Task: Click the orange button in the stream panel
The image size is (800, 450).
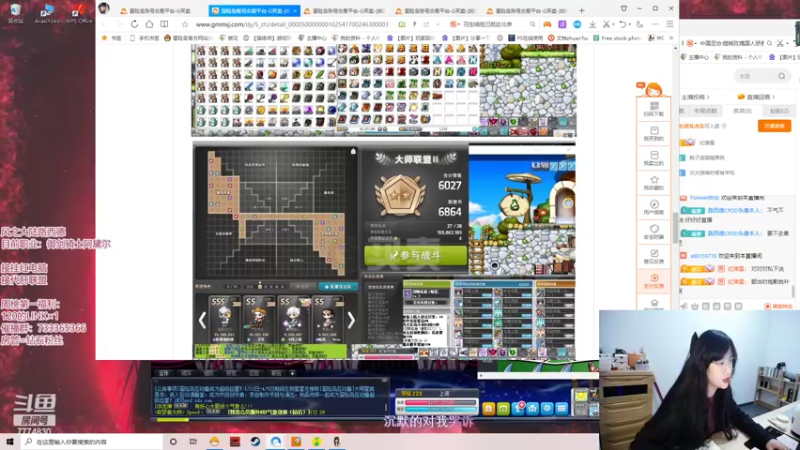Action: coord(774,126)
